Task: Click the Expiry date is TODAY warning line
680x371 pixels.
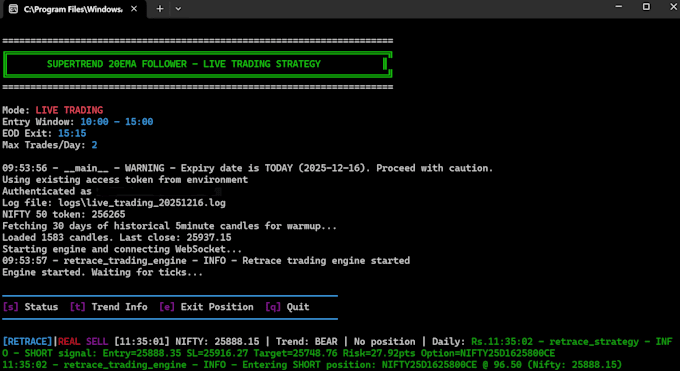Action: 248,168
